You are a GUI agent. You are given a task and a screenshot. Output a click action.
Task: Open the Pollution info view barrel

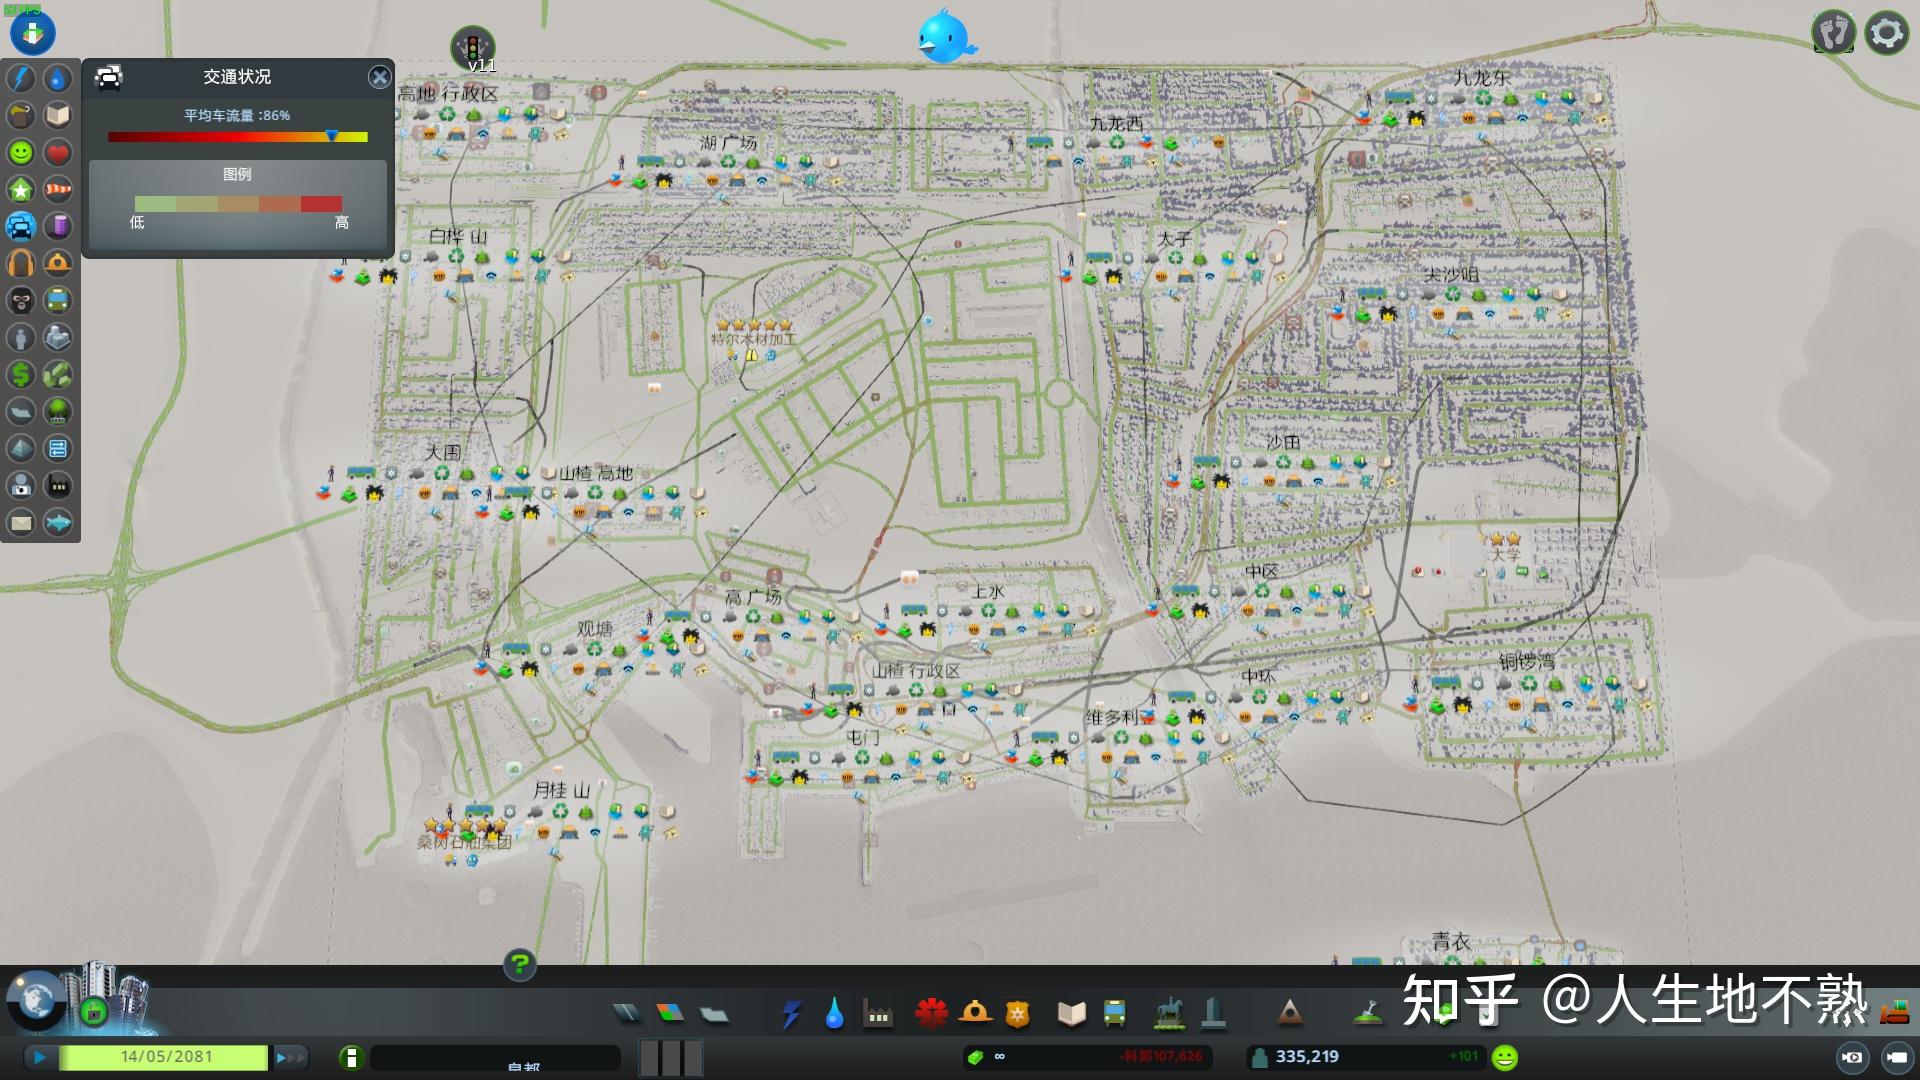pyautogui.click(x=58, y=226)
